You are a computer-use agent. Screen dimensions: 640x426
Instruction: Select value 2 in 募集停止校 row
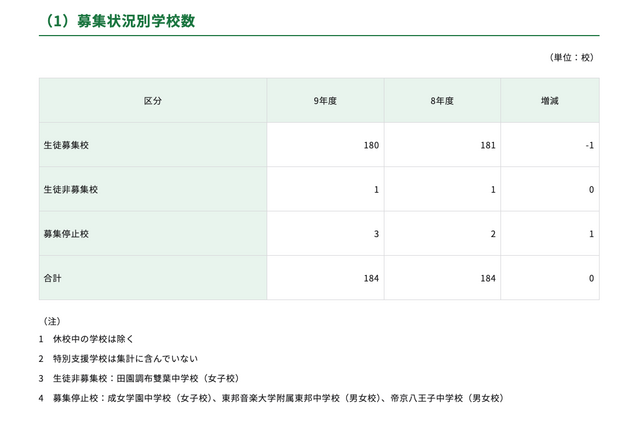pos(493,234)
